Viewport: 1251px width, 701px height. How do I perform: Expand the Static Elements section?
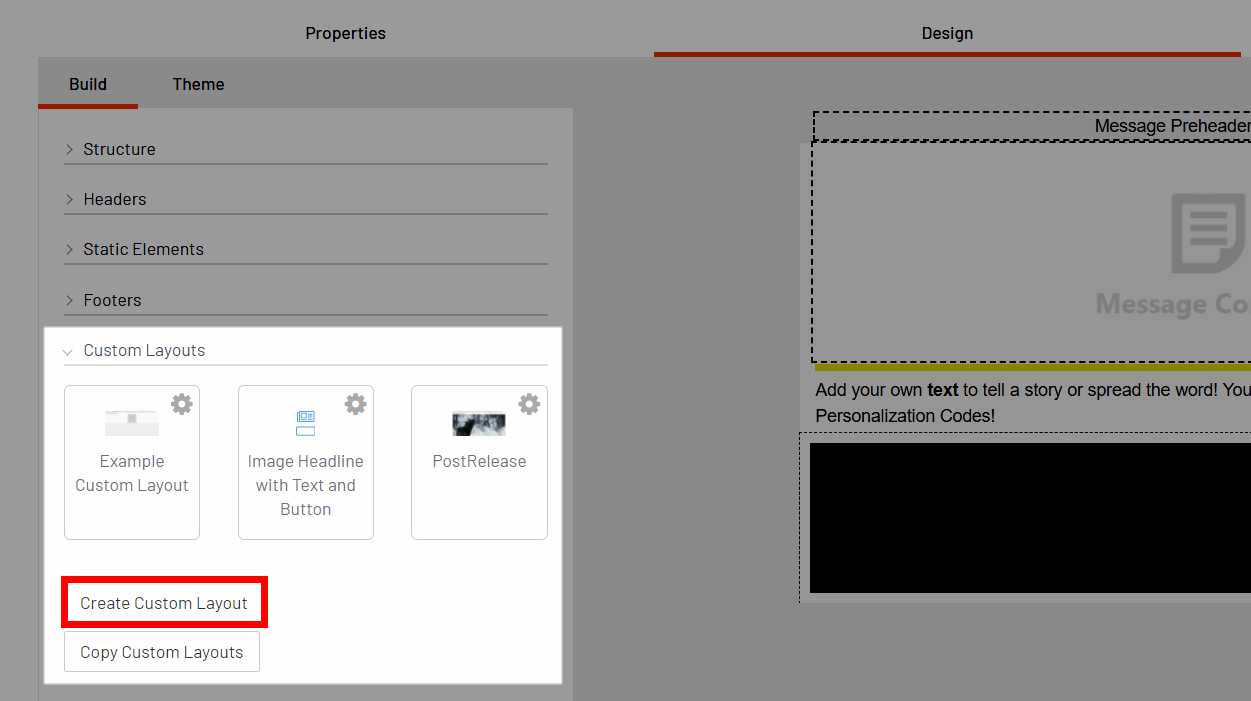pos(143,249)
